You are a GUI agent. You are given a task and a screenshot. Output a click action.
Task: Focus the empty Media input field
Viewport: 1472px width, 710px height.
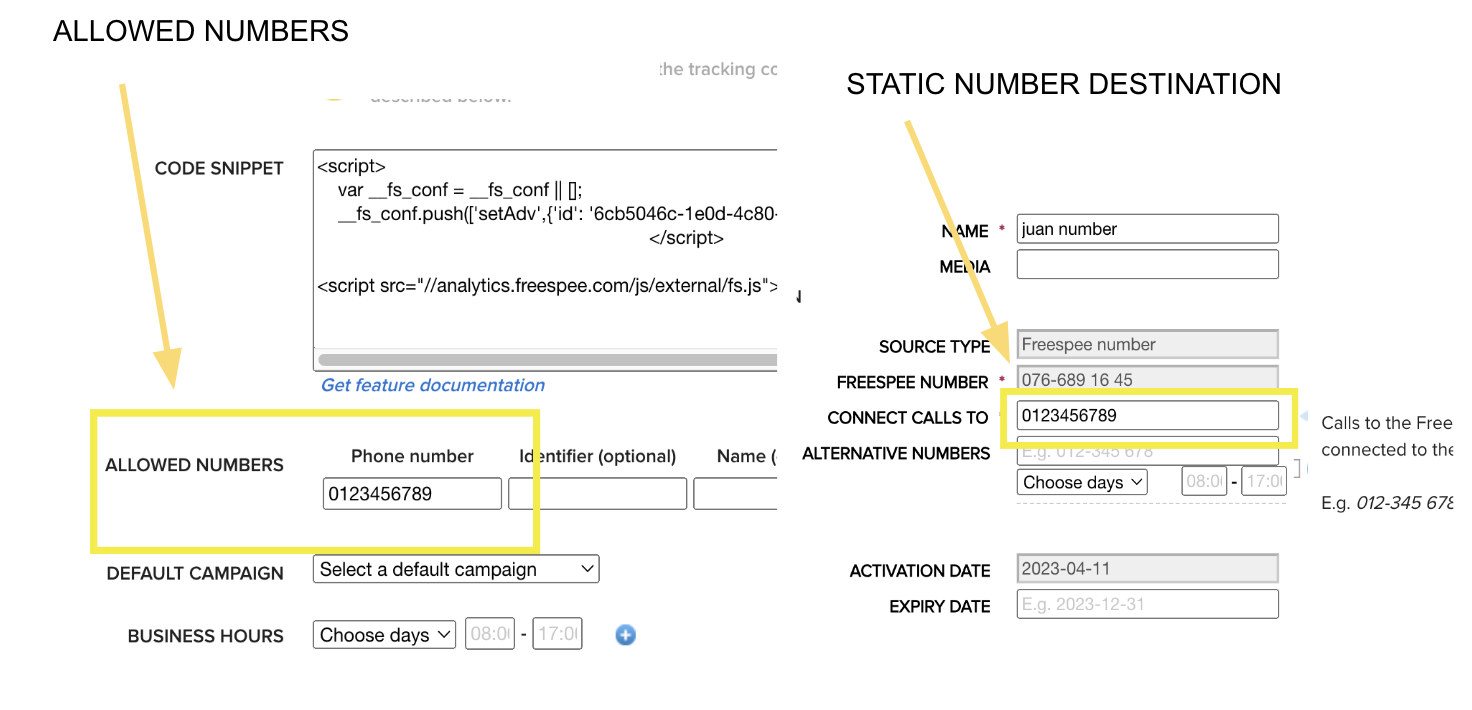[1148, 265]
